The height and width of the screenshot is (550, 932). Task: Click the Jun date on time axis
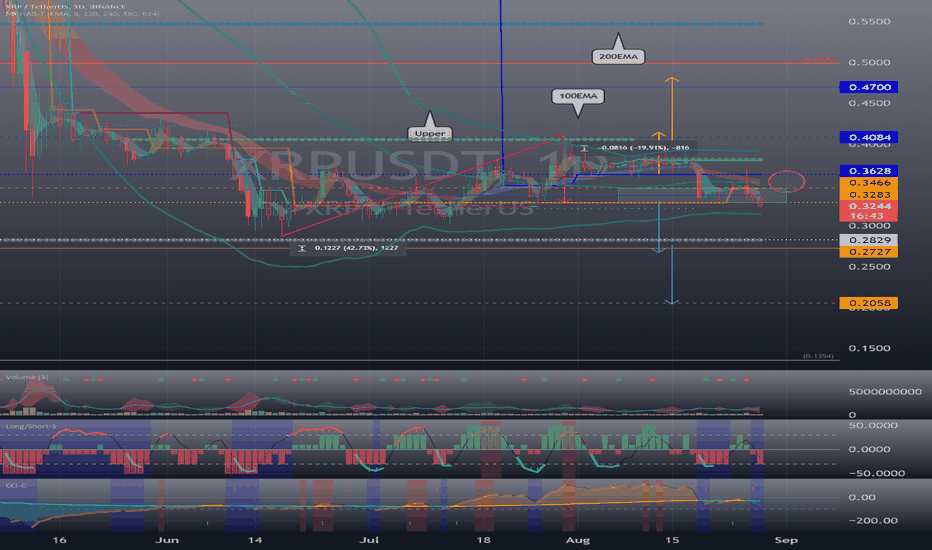[167, 540]
